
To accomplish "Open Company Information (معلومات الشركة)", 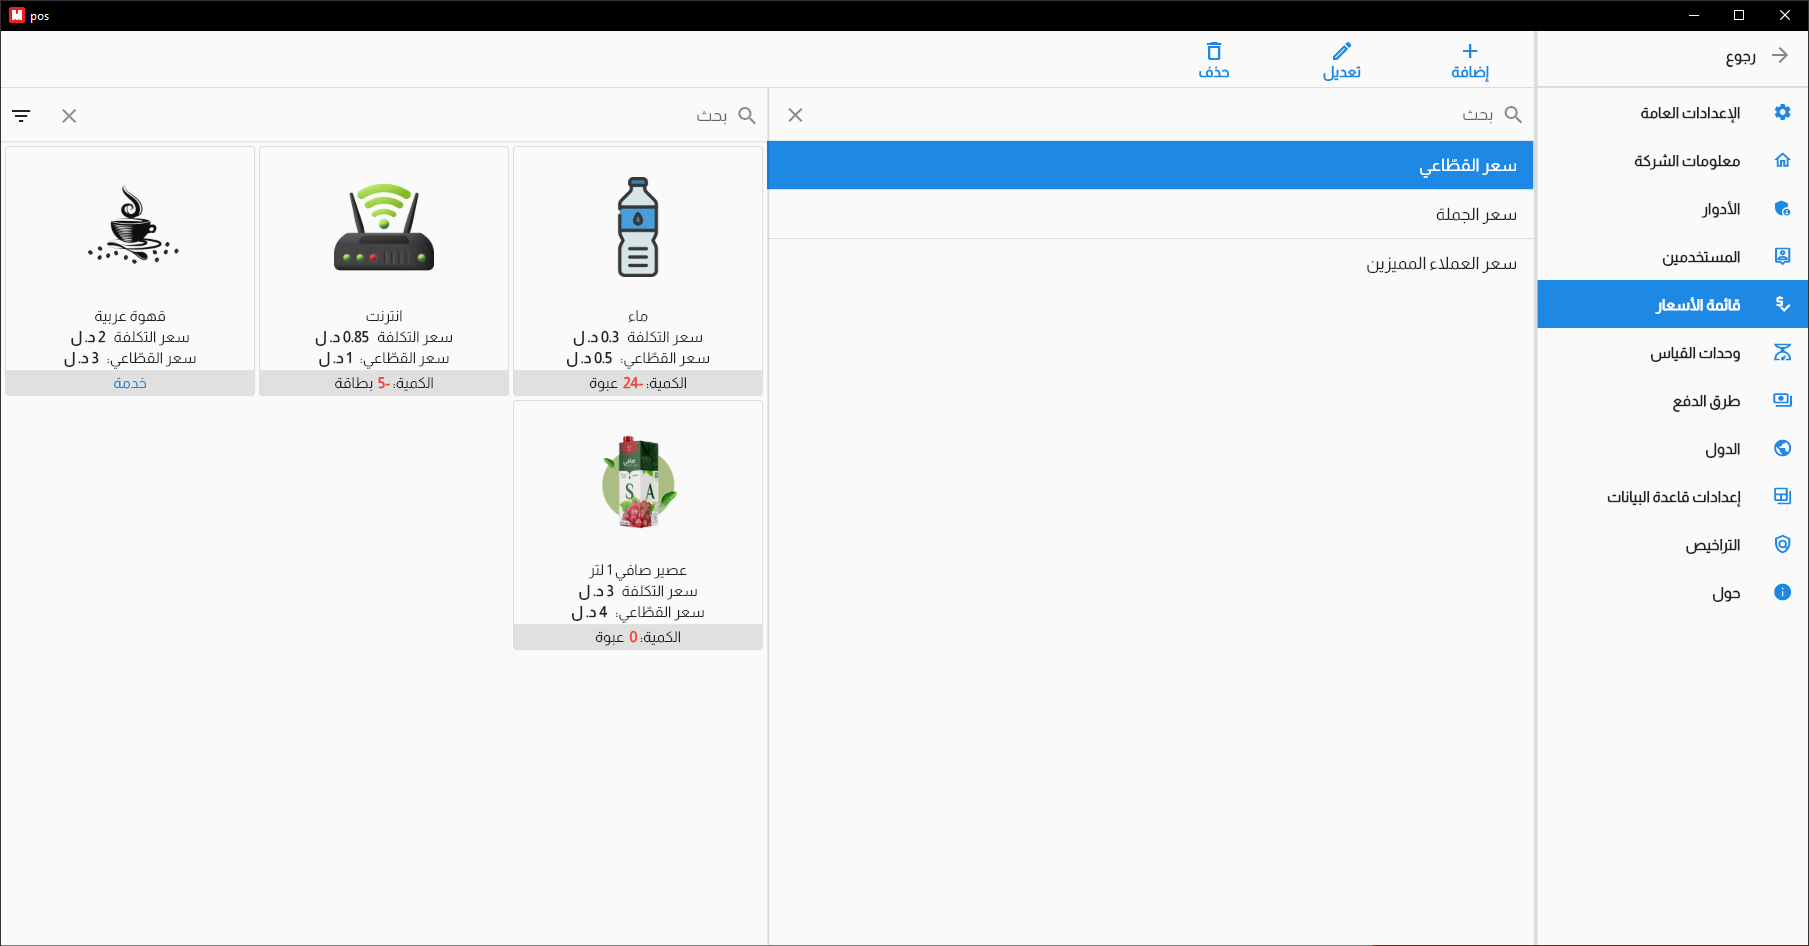I will 1687,161.
